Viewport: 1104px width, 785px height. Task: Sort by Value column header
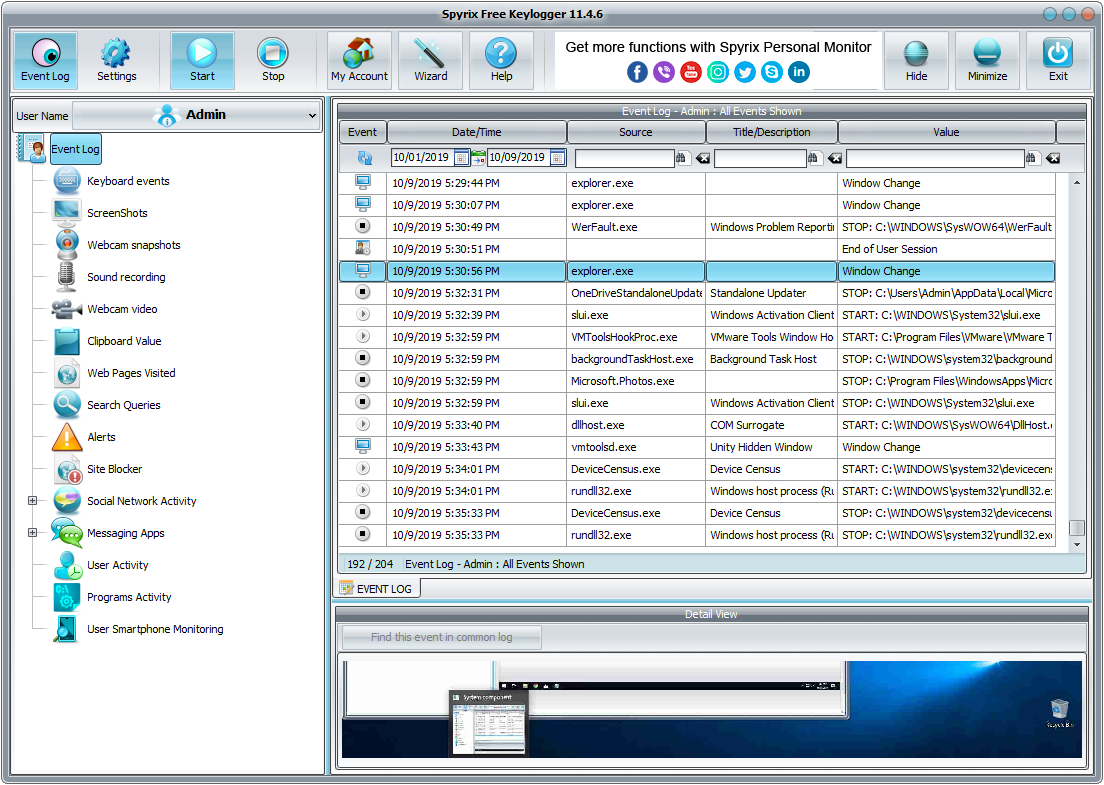(946, 132)
